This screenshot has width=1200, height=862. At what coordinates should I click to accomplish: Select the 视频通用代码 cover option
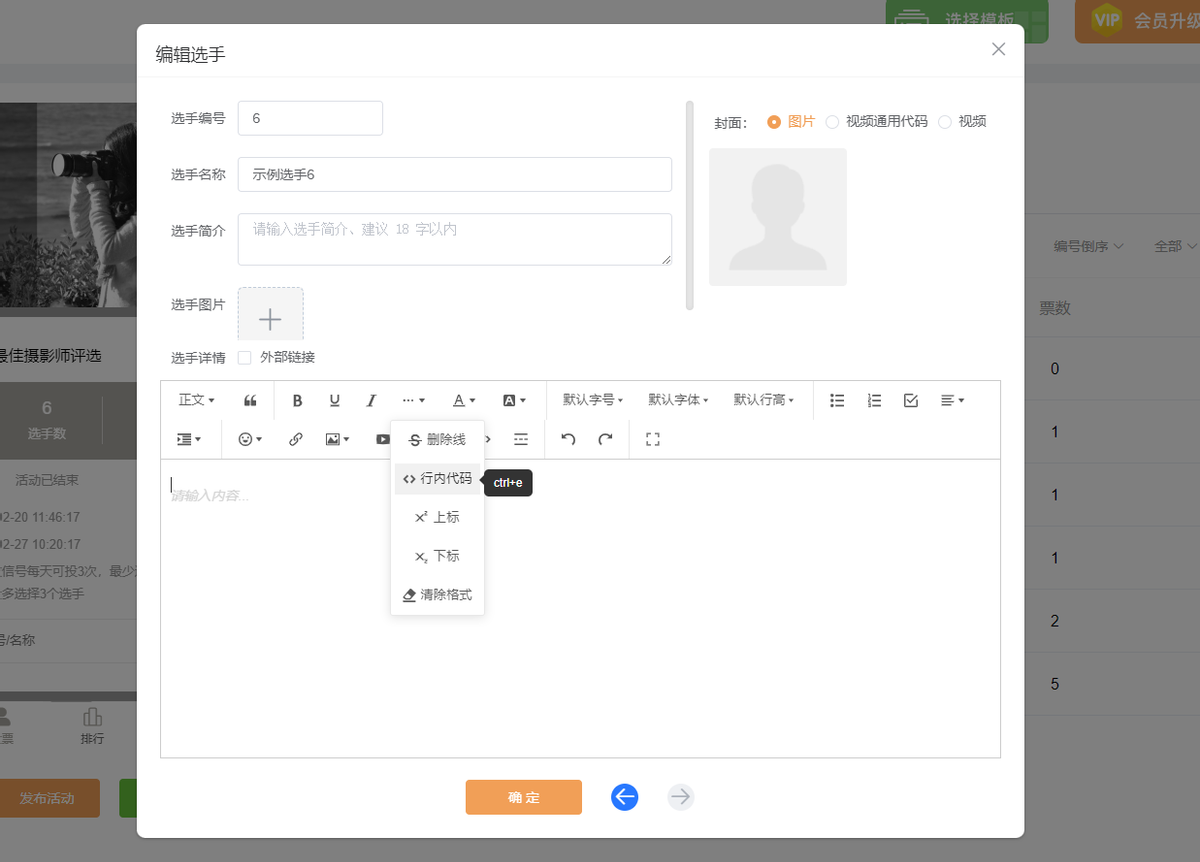point(832,122)
